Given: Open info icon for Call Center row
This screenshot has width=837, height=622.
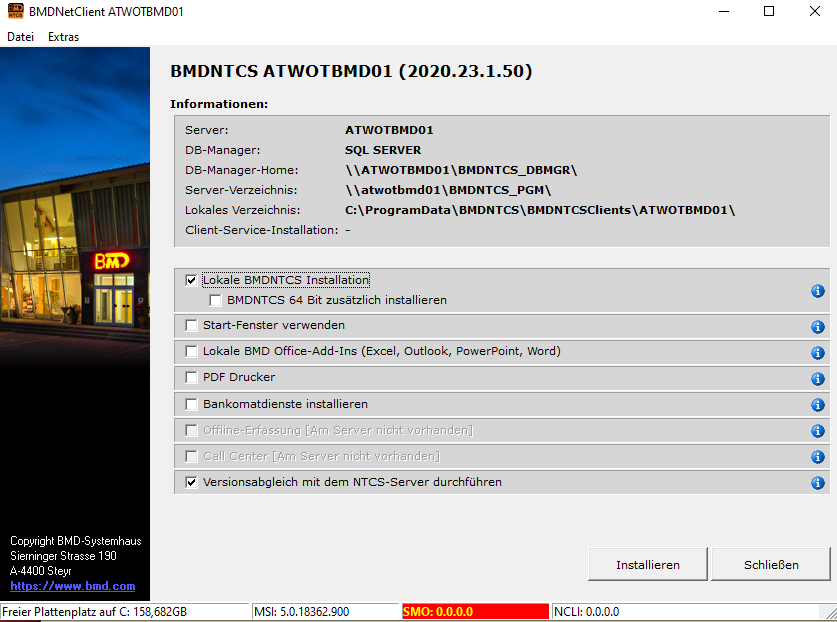Looking at the screenshot, I should point(818,457).
